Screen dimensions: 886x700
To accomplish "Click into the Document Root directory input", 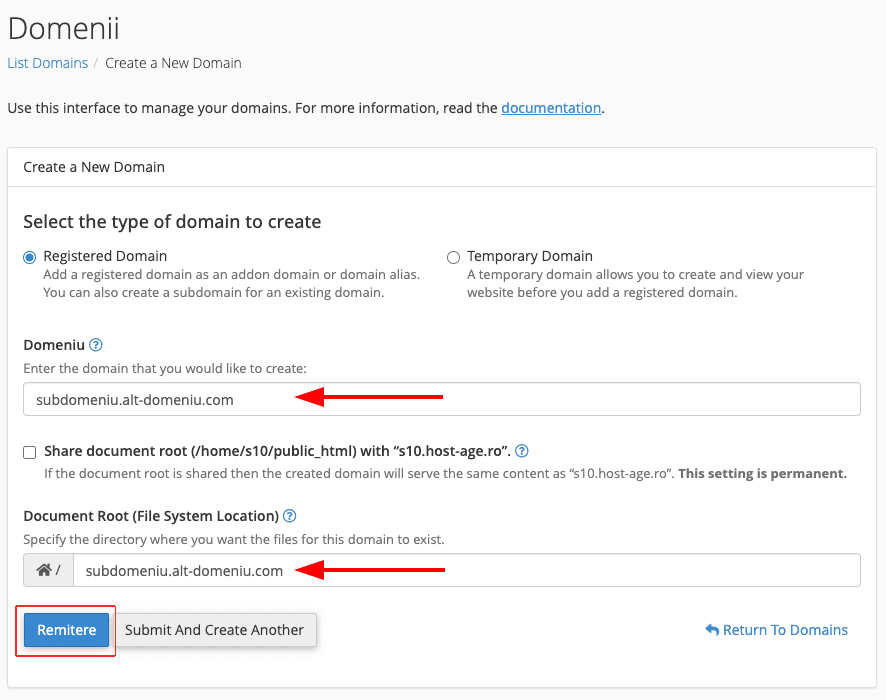I will (466, 570).
